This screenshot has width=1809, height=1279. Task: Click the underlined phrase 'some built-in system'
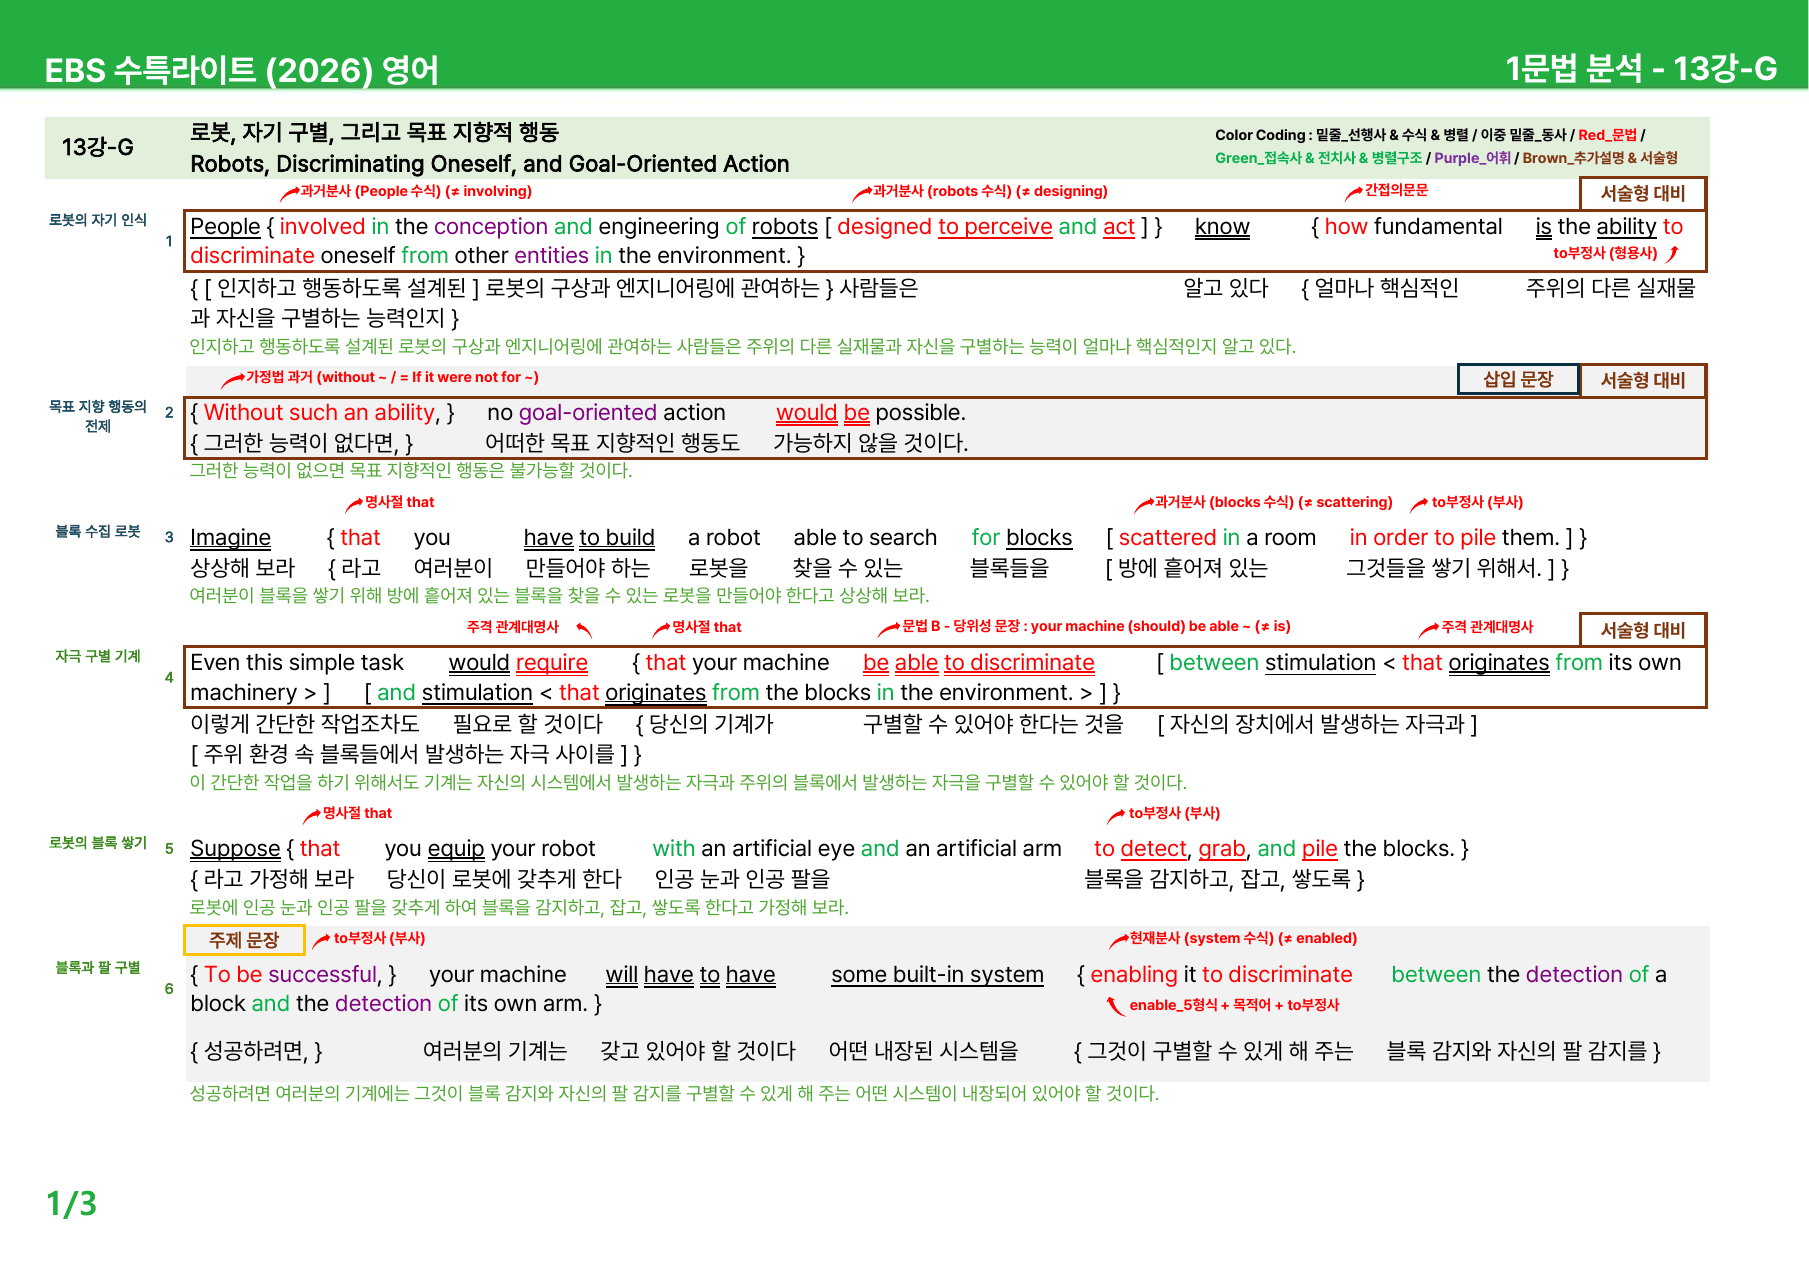coord(937,975)
